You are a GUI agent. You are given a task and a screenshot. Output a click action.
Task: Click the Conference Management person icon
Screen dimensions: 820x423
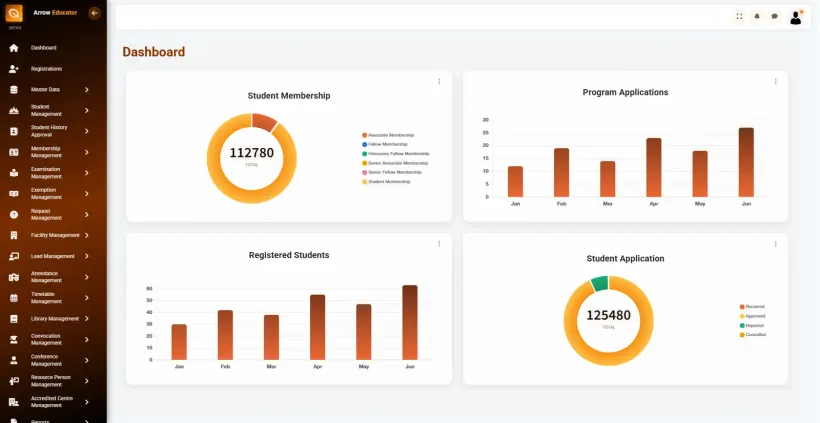click(14, 360)
